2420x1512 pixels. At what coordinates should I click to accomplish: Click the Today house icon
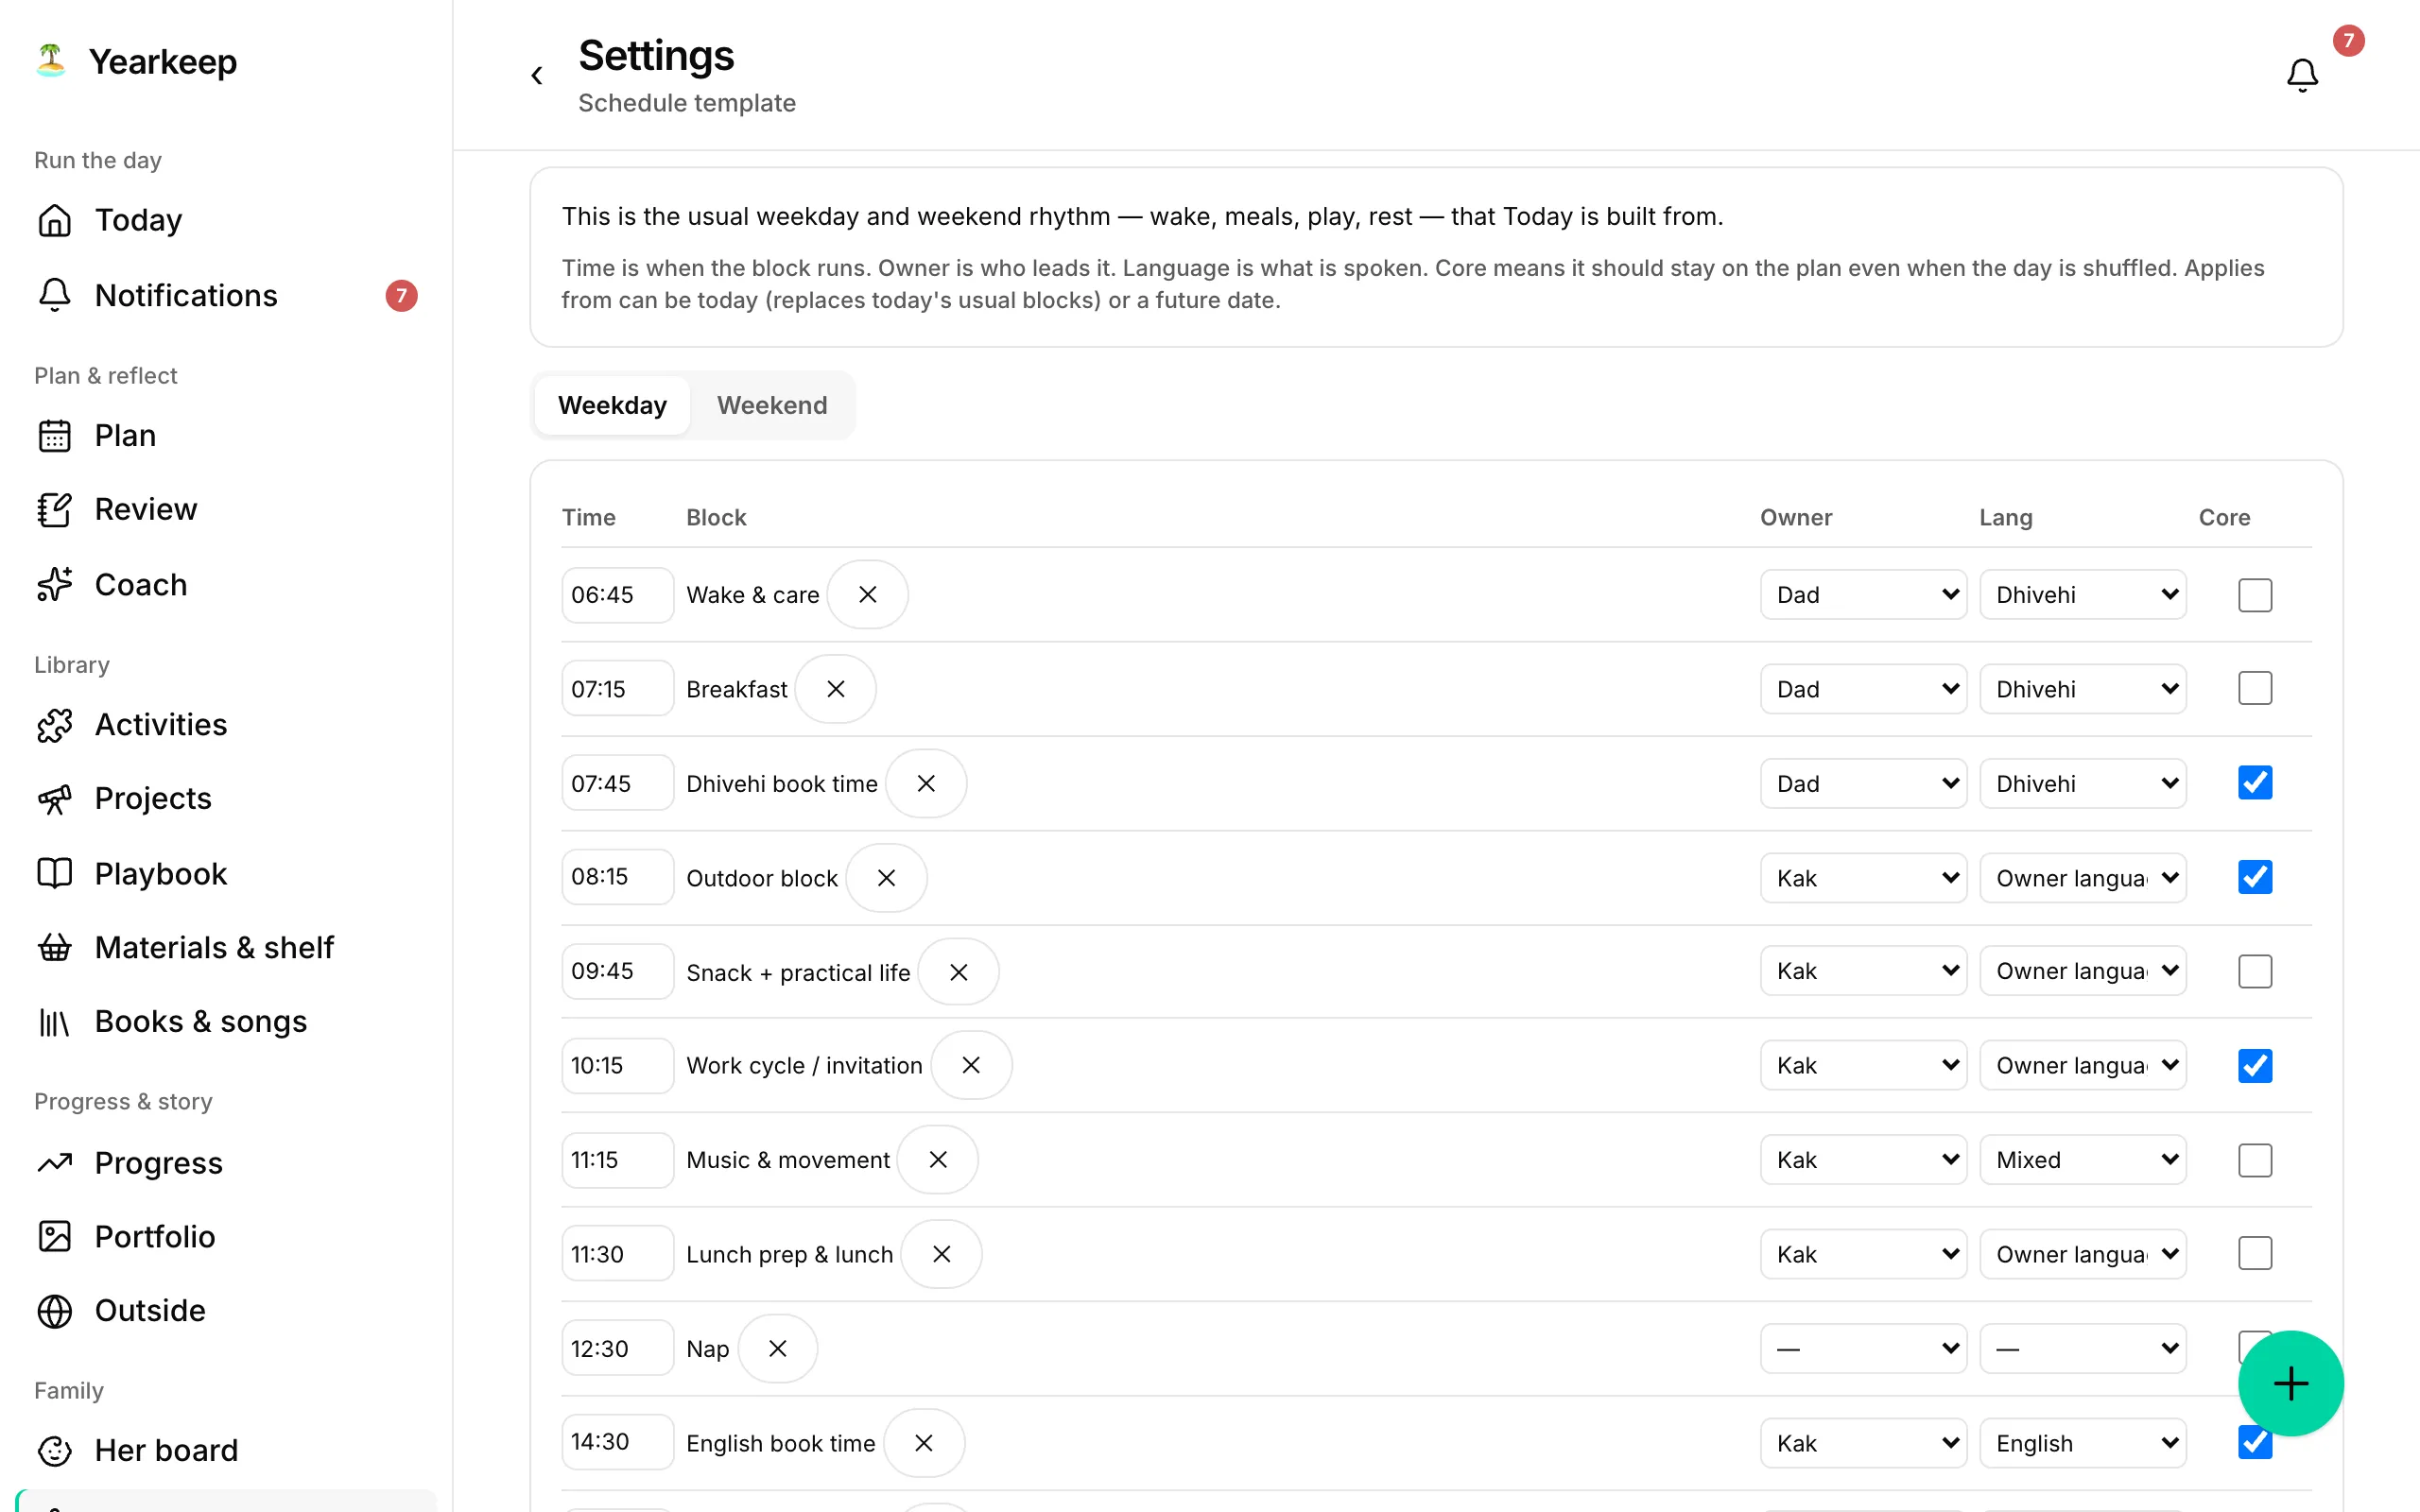coord(55,220)
